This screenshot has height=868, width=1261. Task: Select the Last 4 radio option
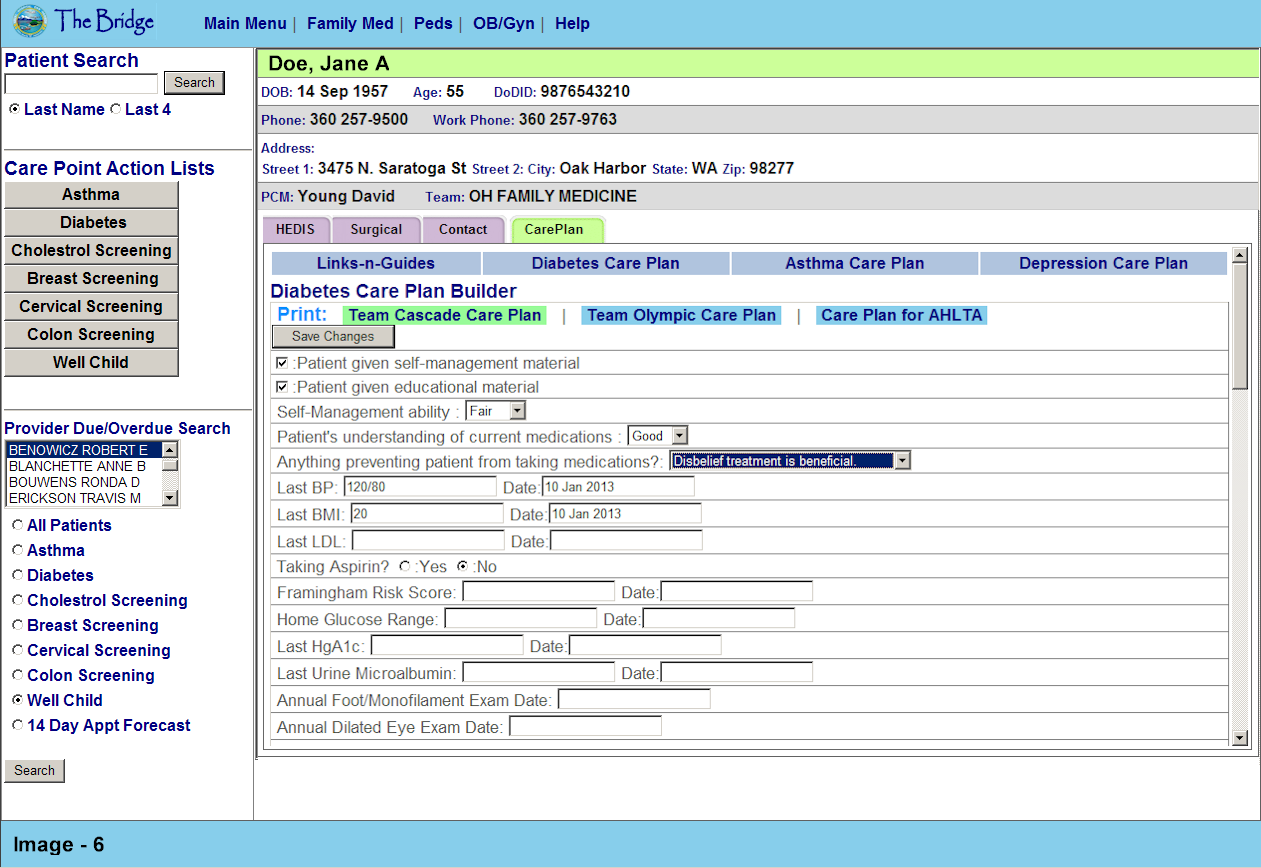pyautogui.click(x=116, y=109)
